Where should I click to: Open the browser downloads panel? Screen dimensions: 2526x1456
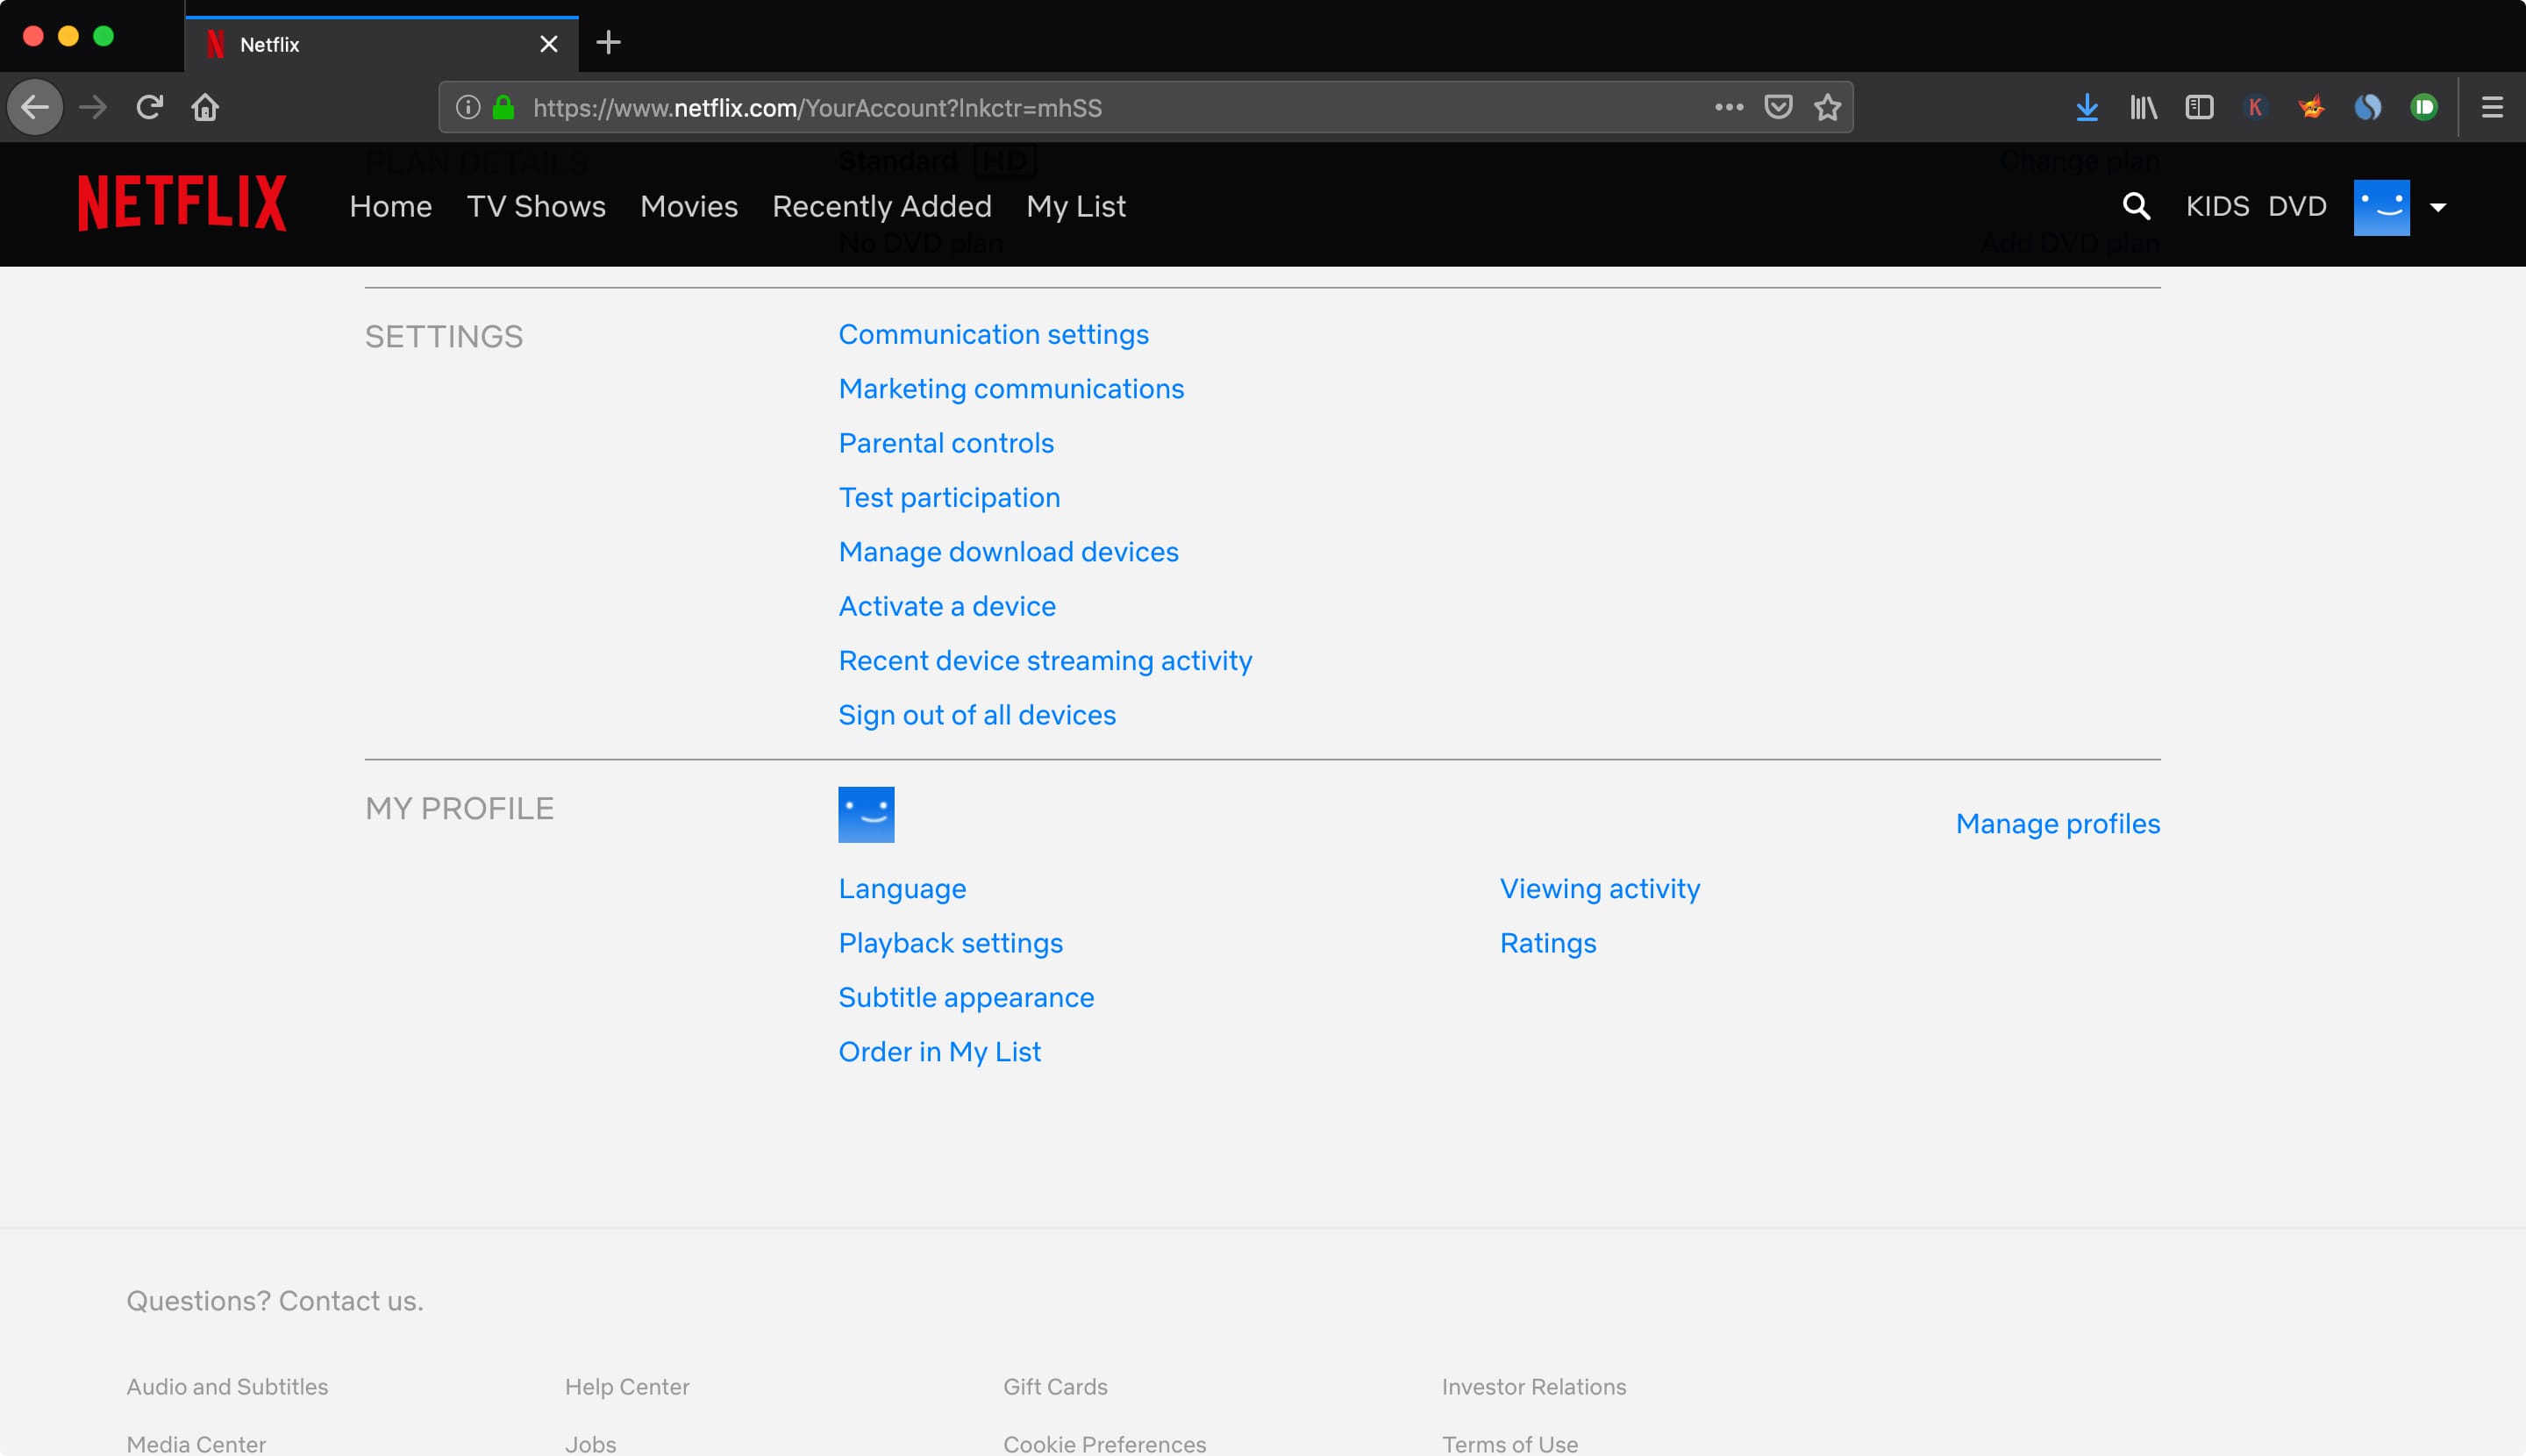pyautogui.click(x=2087, y=107)
